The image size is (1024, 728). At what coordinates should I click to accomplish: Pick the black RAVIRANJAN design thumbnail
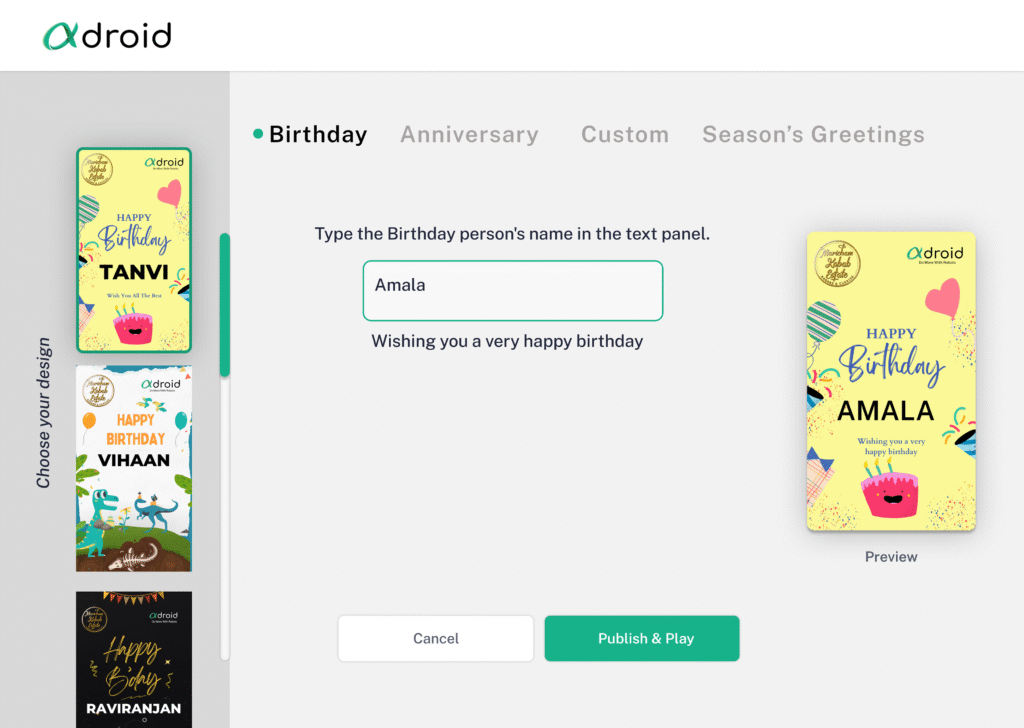click(134, 658)
